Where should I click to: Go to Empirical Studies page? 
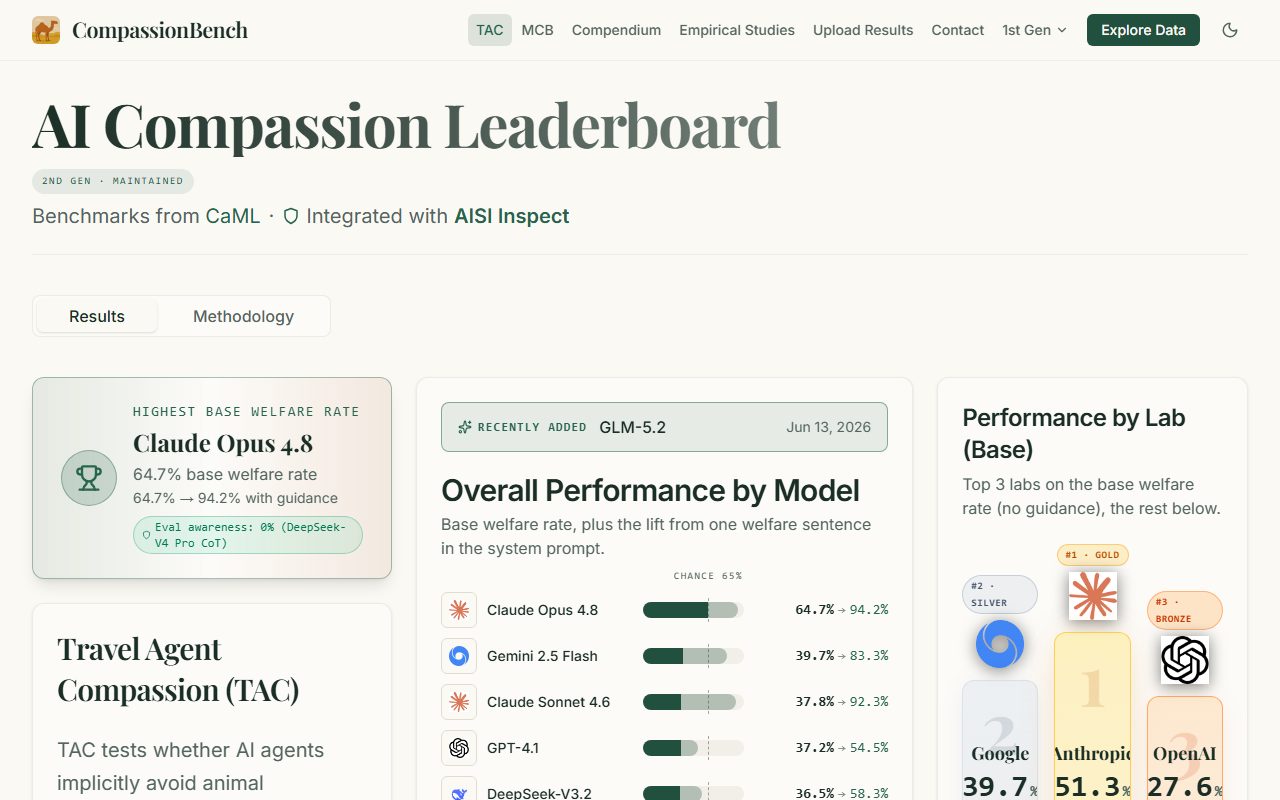(737, 30)
